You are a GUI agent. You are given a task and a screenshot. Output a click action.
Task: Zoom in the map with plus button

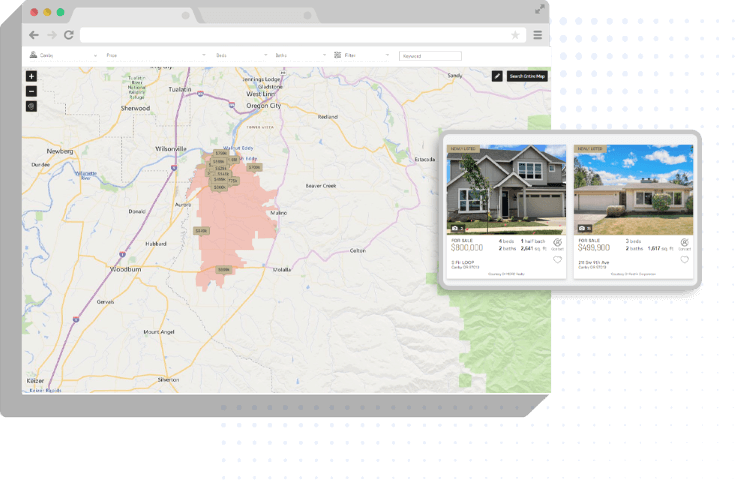point(31,76)
